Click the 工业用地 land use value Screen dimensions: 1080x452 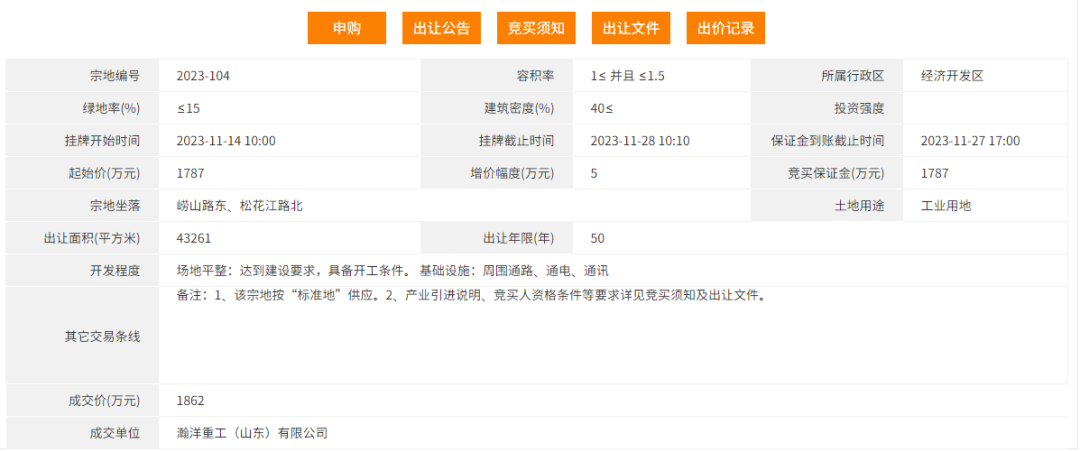click(x=945, y=206)
